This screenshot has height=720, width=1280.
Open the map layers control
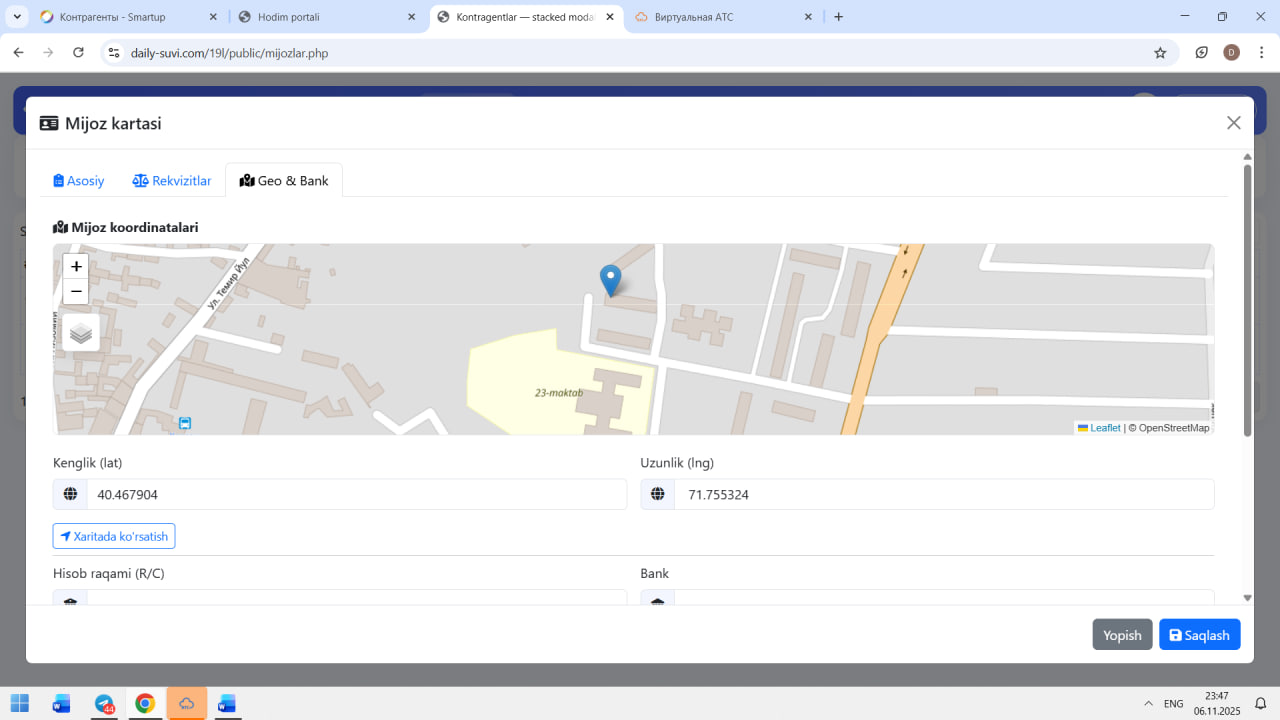pyautogui.click(x=81, y=333)
